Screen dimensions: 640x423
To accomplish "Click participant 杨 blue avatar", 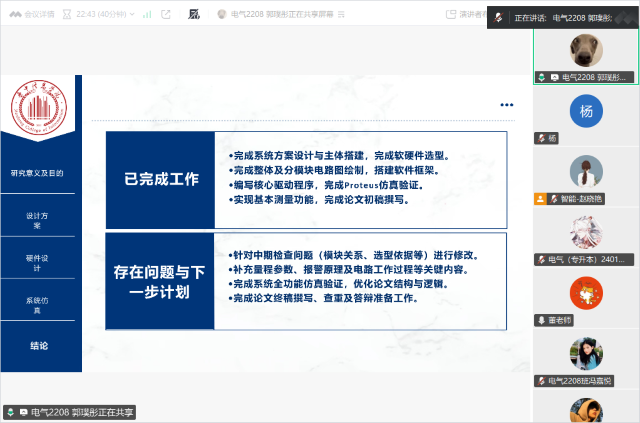I will click(x=586, y=111).
